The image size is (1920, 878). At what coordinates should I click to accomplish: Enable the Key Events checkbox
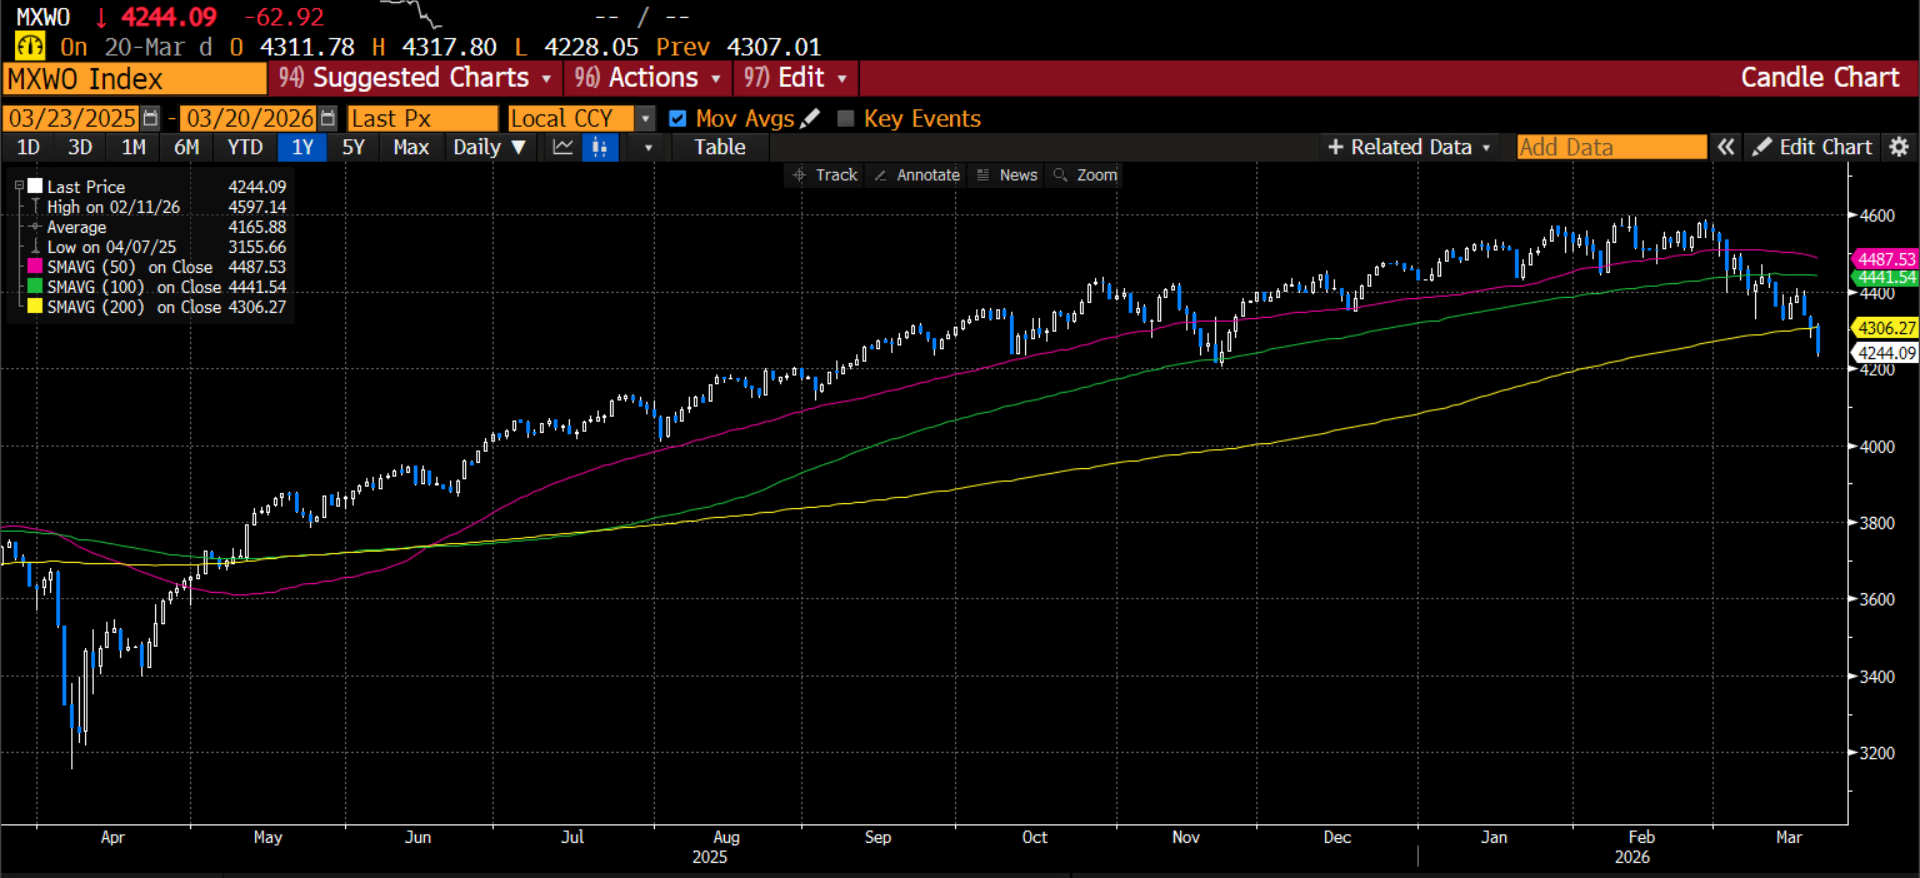pos(846,119)
